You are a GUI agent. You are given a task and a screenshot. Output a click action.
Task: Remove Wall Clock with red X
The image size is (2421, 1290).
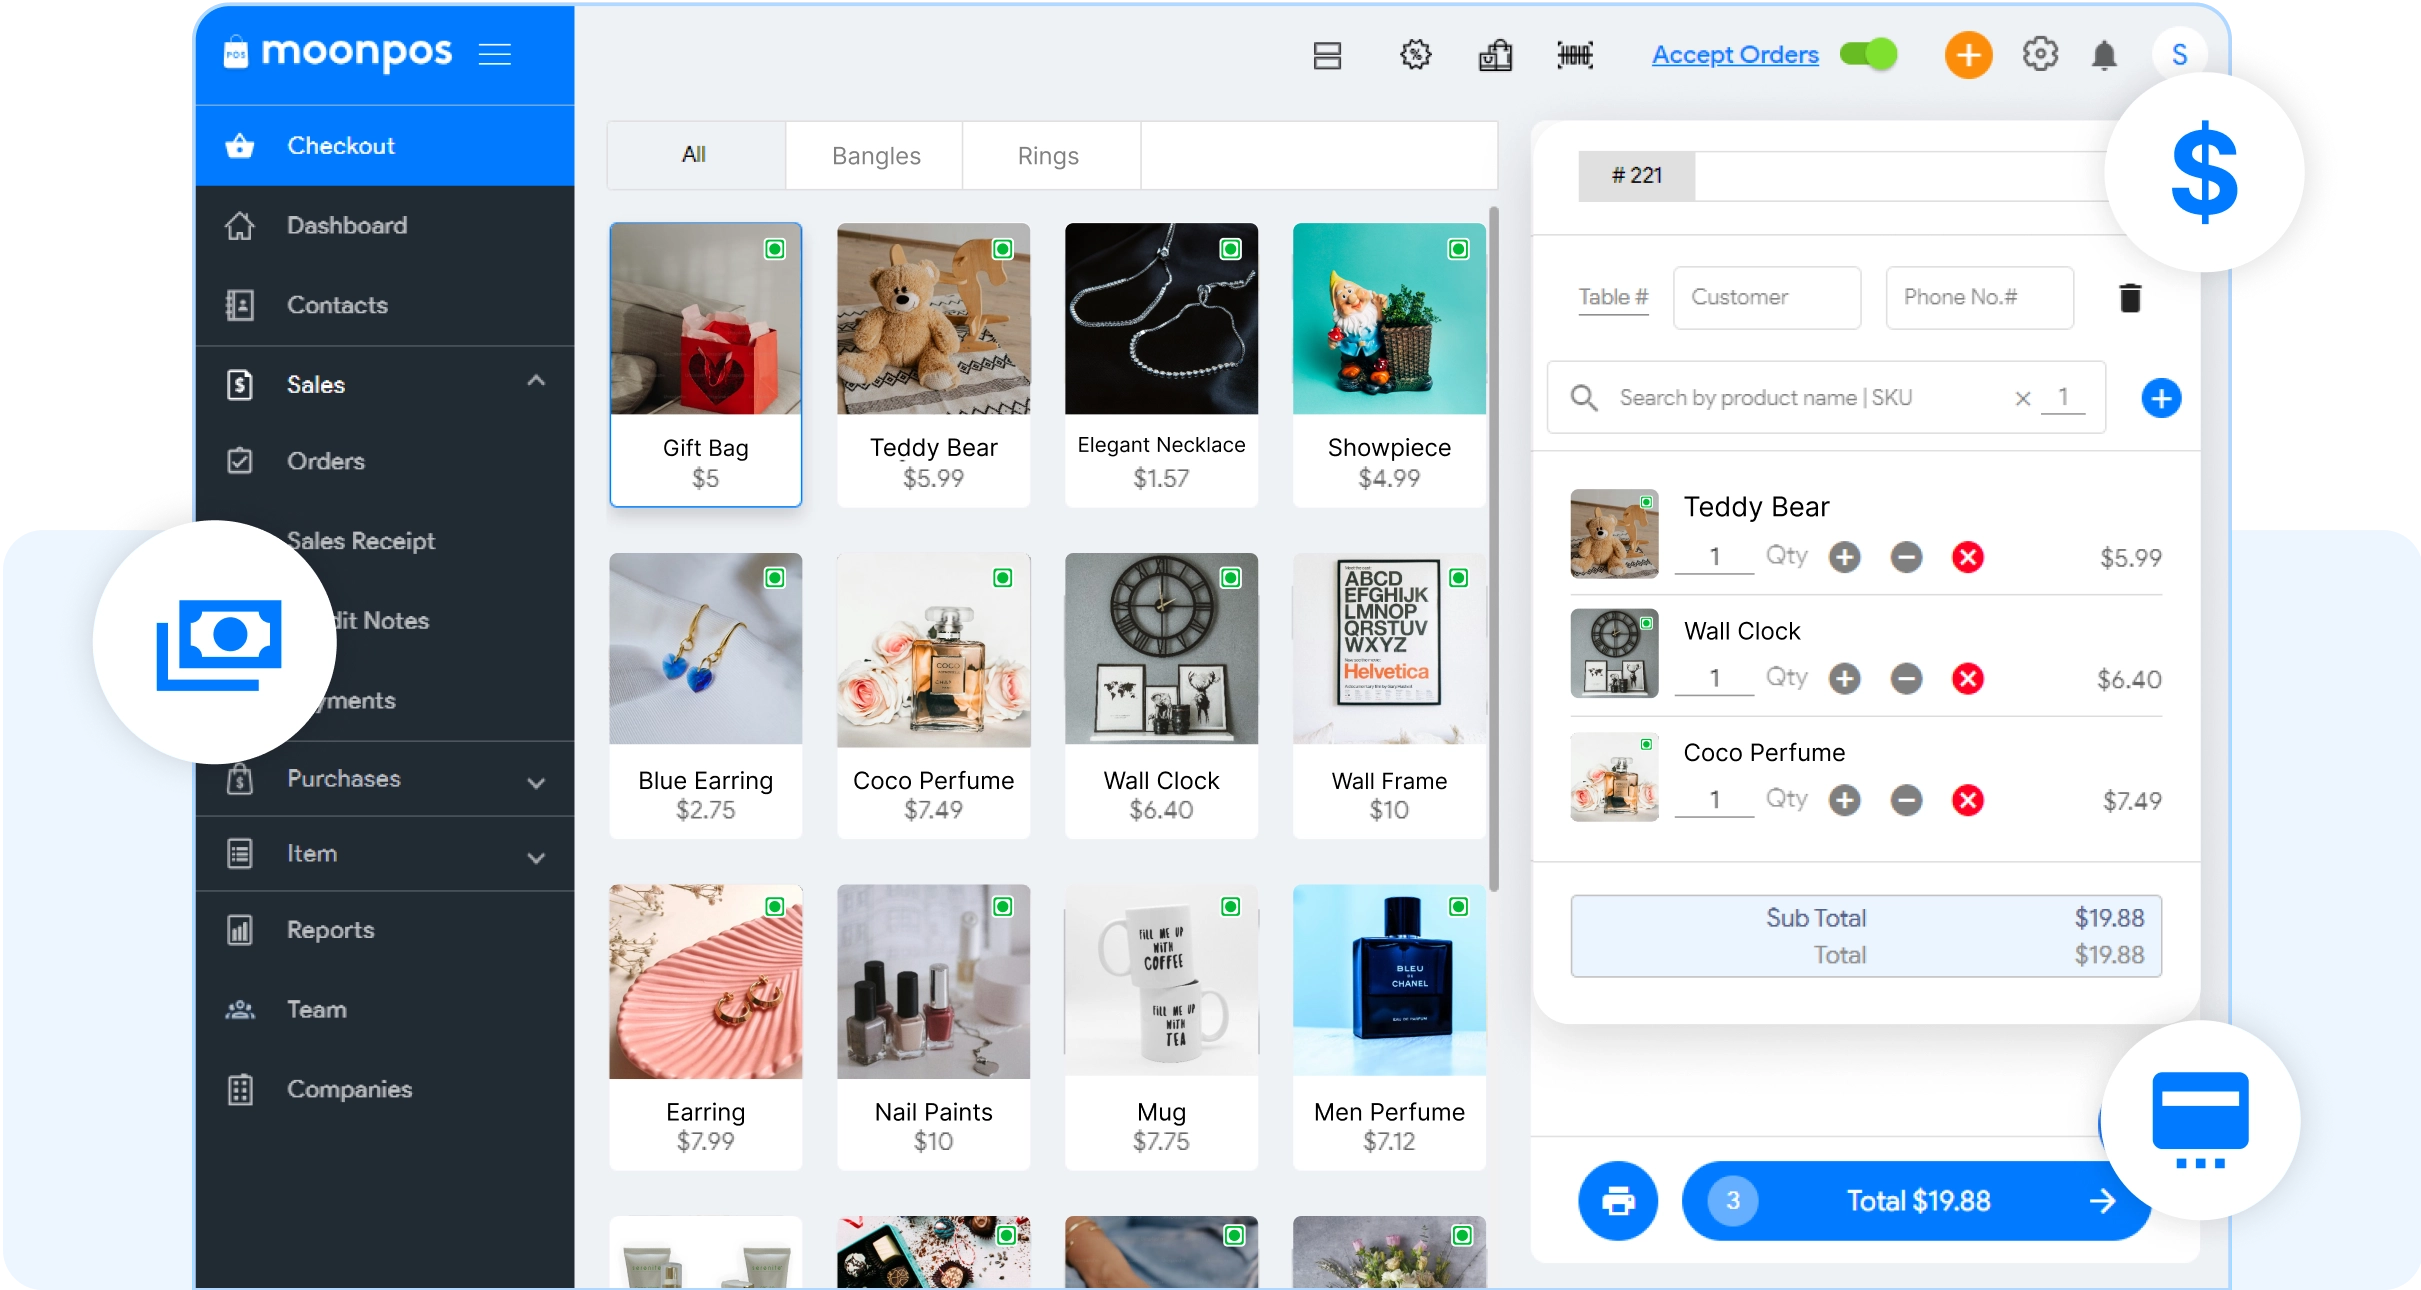(1967, 679)
